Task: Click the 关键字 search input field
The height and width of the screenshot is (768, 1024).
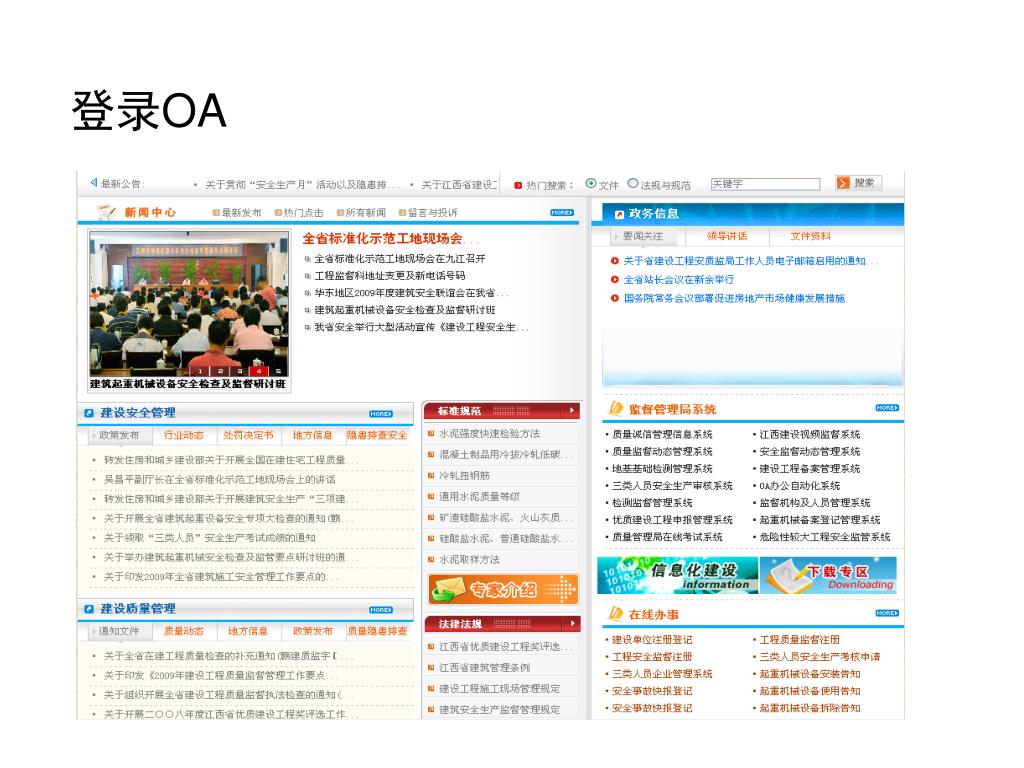Action: pyautogui.click(x=765, y=184)
